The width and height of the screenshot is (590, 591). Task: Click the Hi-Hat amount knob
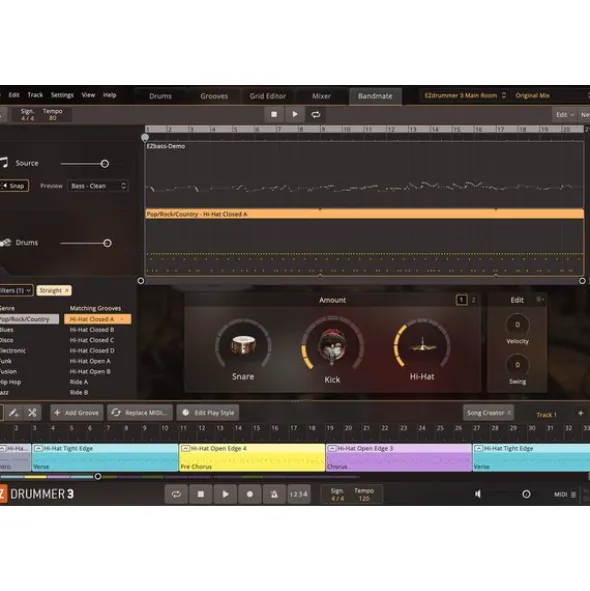[422, 345]
